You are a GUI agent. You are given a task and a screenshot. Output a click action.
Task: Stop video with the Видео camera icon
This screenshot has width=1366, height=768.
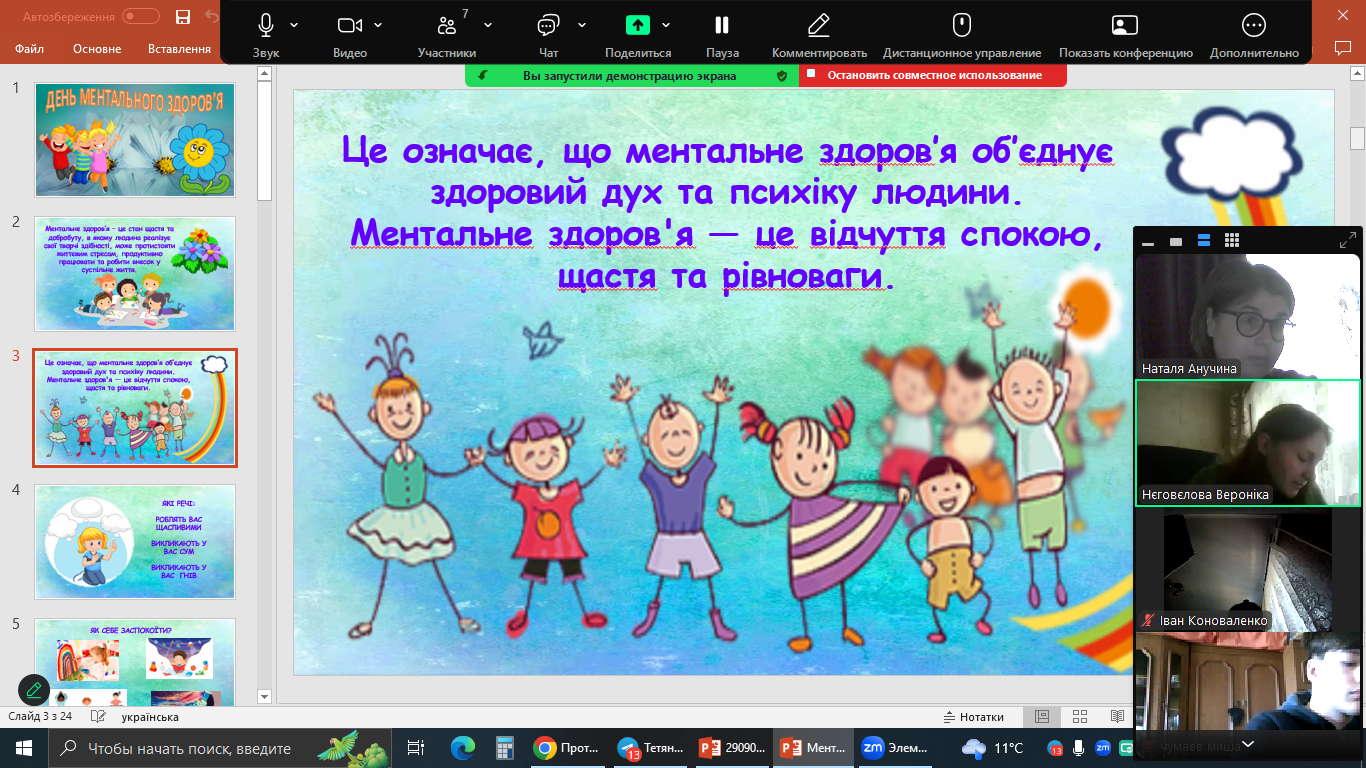coord(349,25)
